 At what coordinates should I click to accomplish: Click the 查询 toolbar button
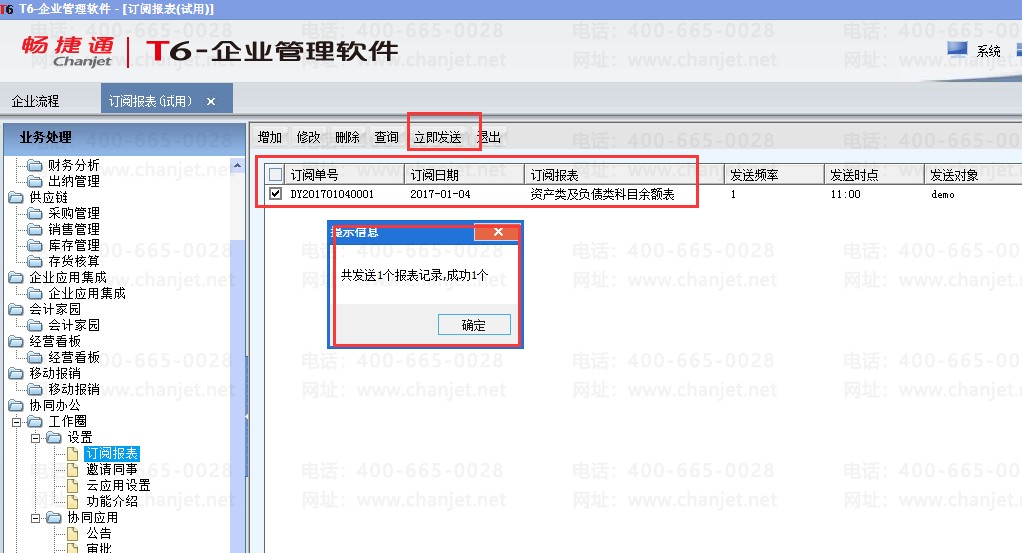pos(387,137)
